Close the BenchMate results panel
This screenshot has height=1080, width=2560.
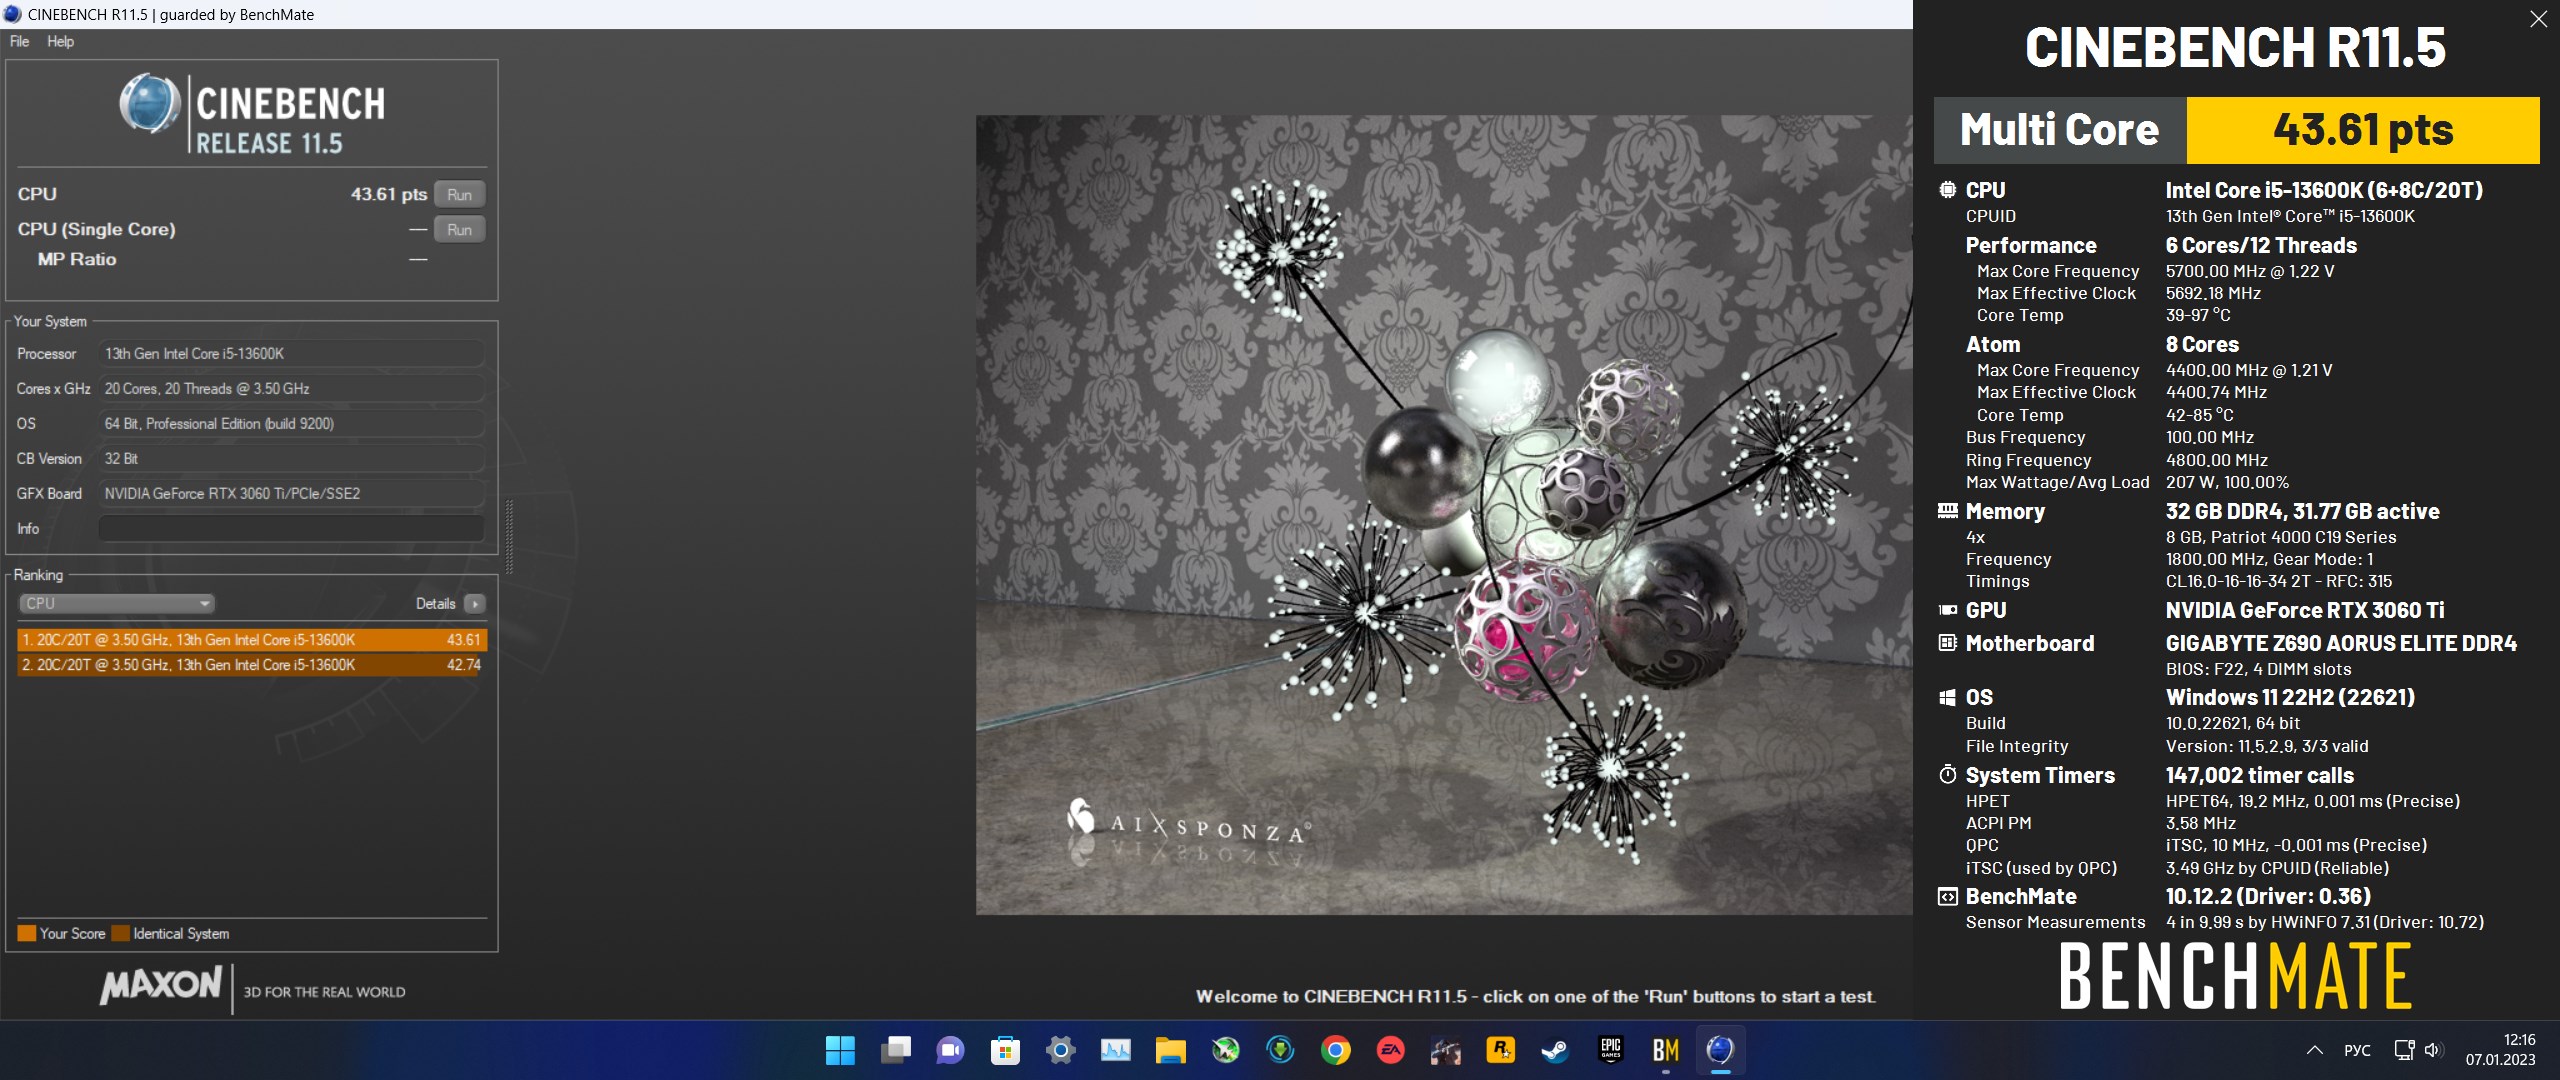[2538, 19]
